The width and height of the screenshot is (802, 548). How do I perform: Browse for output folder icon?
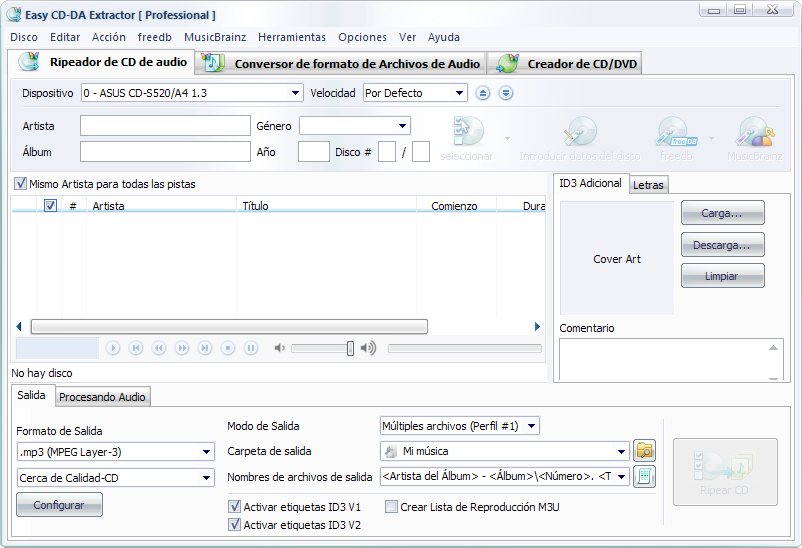[645, 451]
